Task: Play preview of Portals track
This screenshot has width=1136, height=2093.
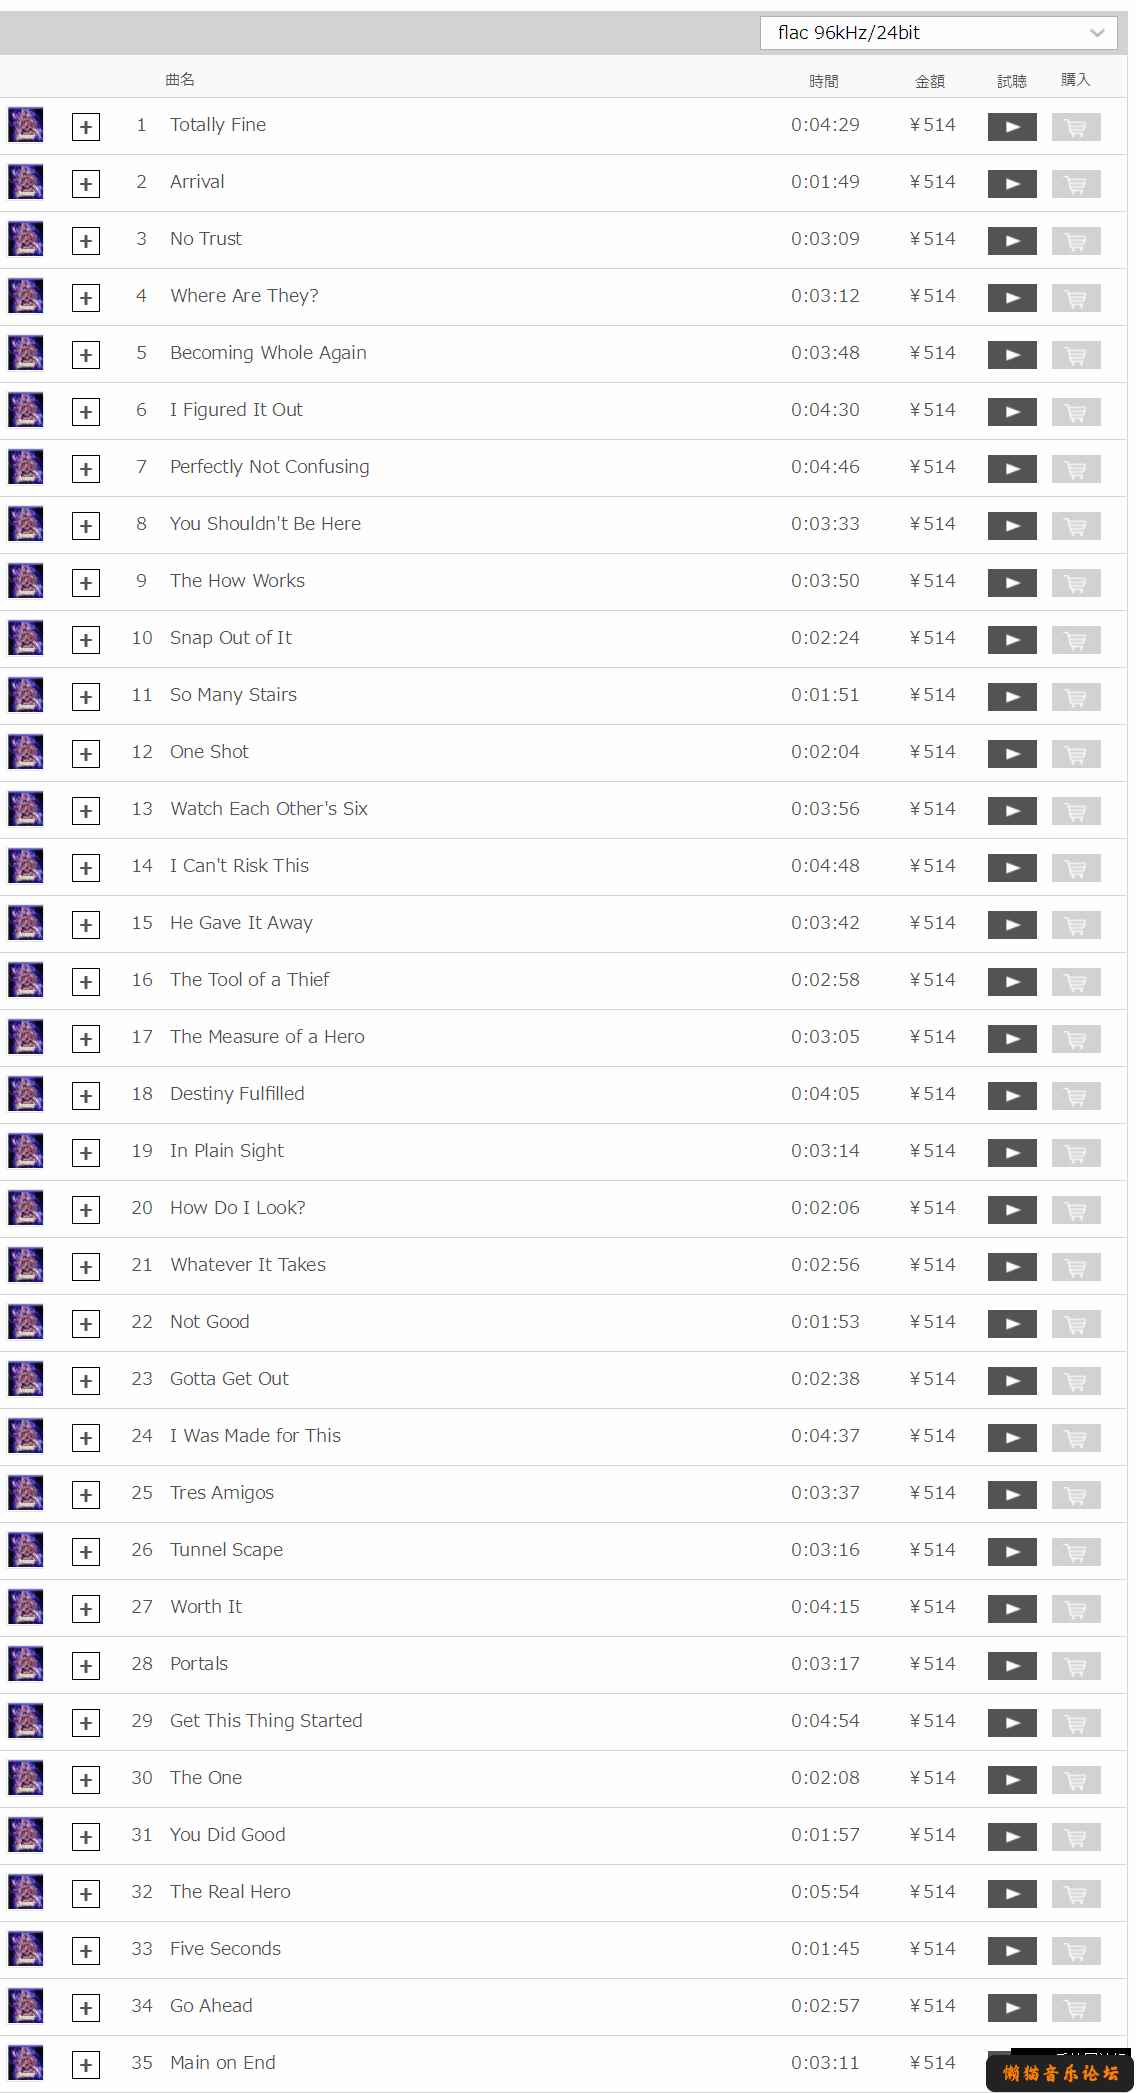Action: tap(1012, 1666)
